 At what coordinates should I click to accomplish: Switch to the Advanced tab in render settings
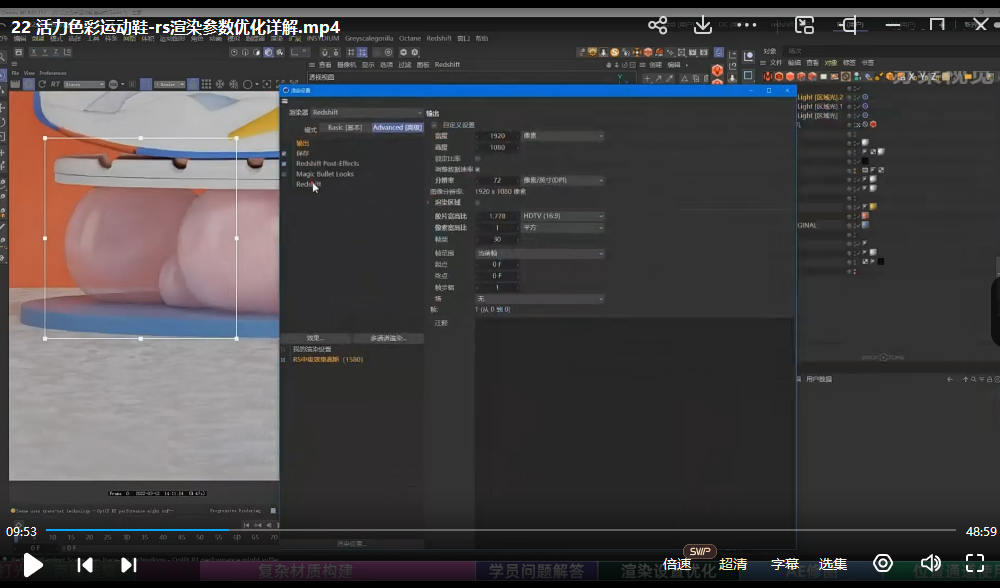(397, 128)
